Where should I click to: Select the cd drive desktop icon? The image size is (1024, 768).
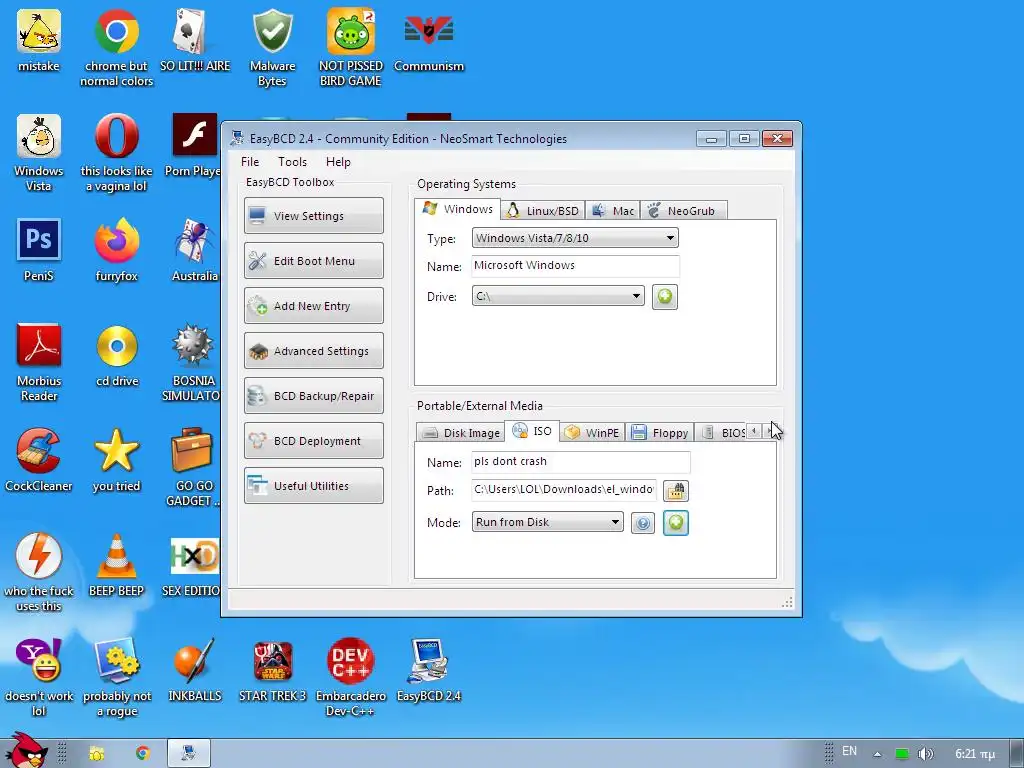click(116, 355)
